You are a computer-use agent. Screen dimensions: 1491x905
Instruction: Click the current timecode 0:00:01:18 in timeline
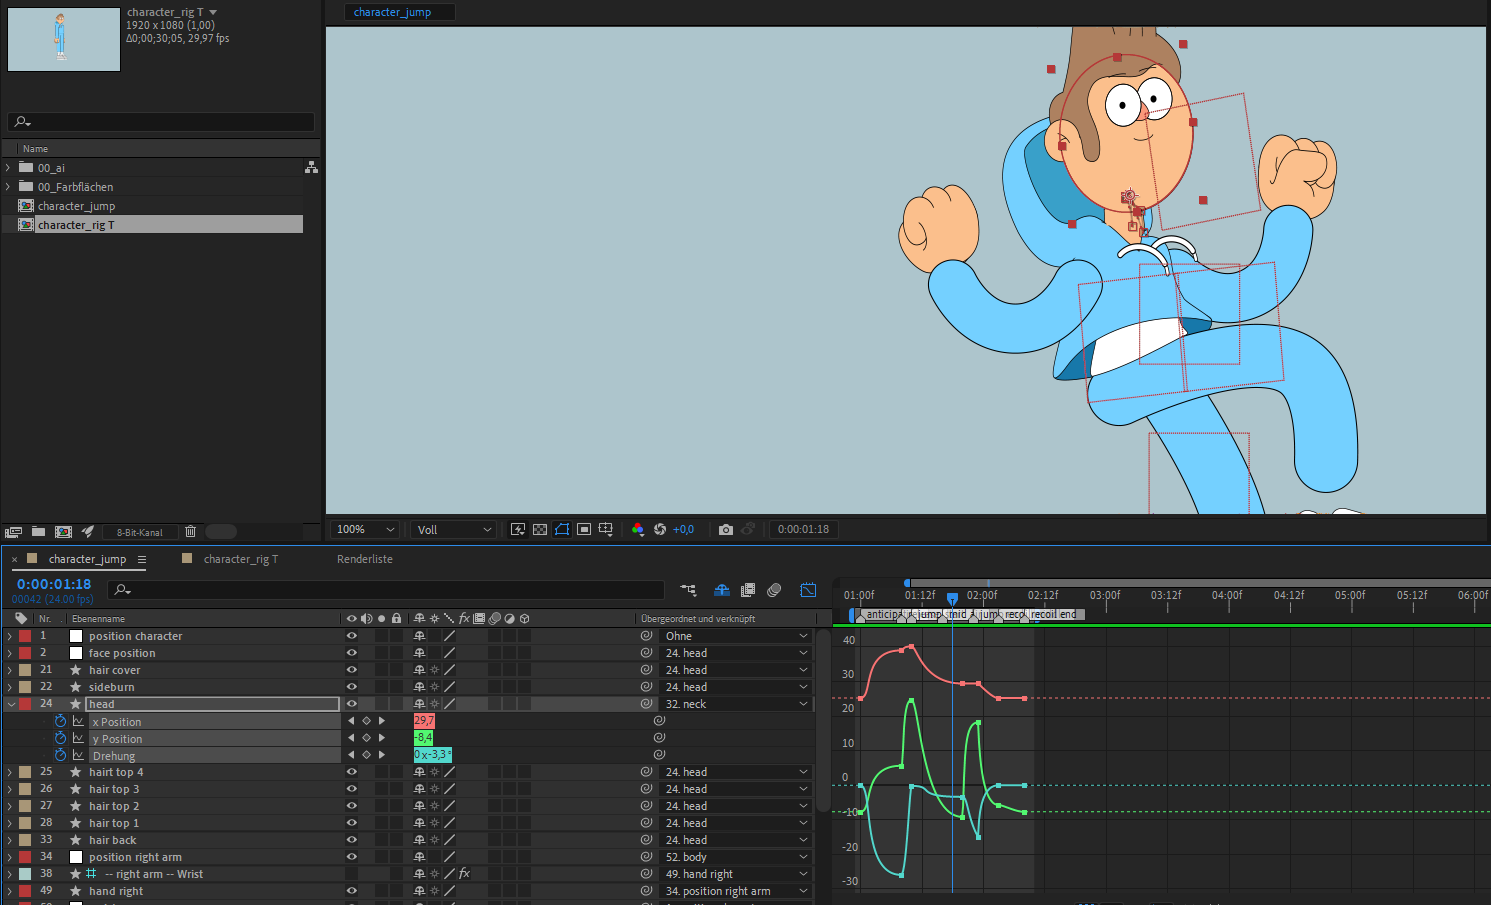tap(54, 584)
